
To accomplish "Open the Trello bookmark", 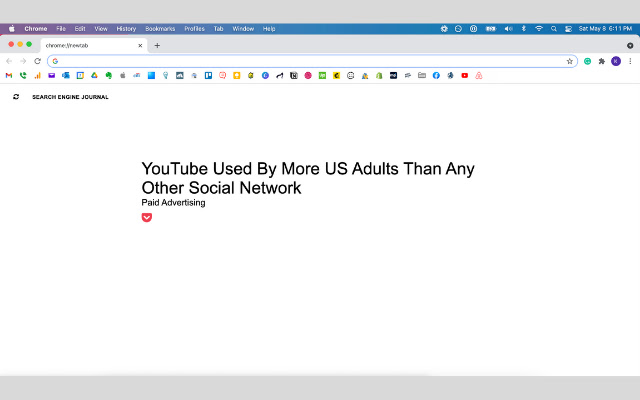I will pyautogui.click(x=208, y=76).
